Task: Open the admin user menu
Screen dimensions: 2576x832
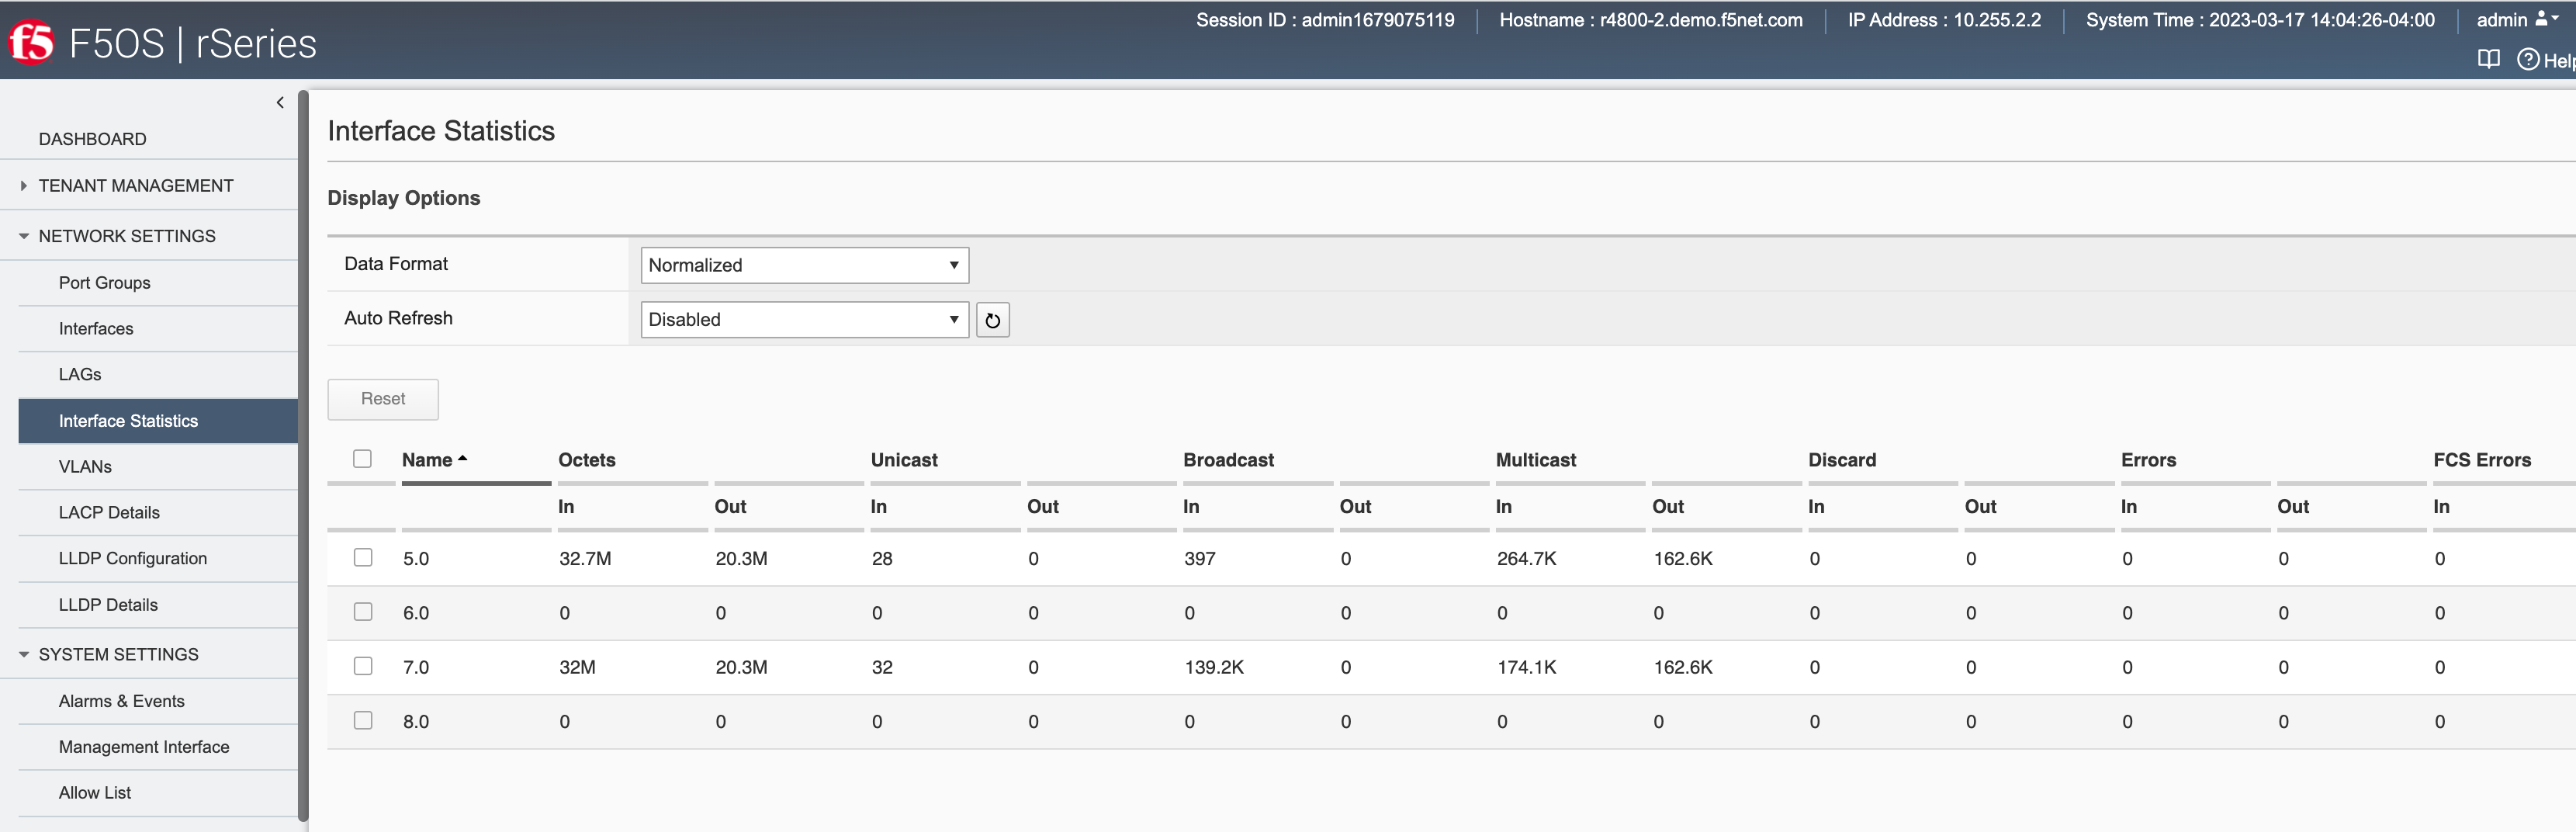Action: (2516, 20)
